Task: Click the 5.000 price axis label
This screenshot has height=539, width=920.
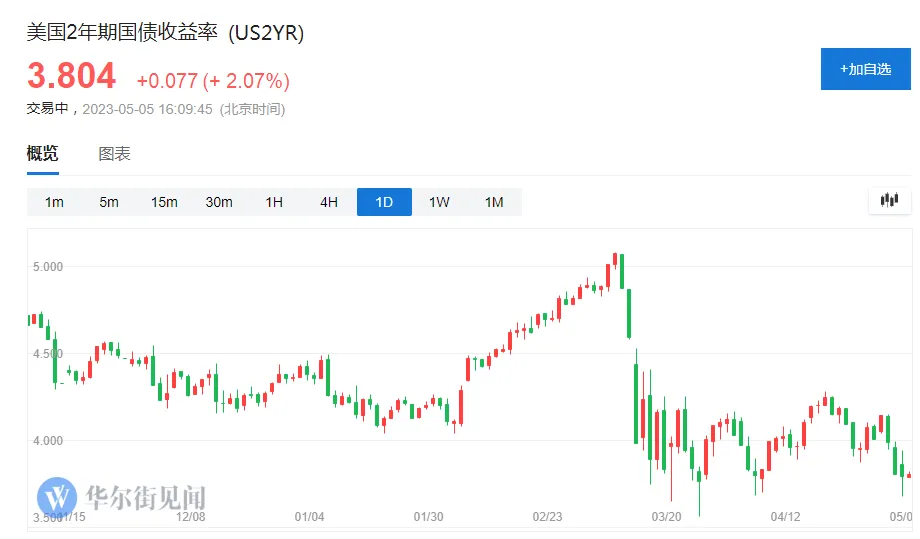Action: point(47,267)
